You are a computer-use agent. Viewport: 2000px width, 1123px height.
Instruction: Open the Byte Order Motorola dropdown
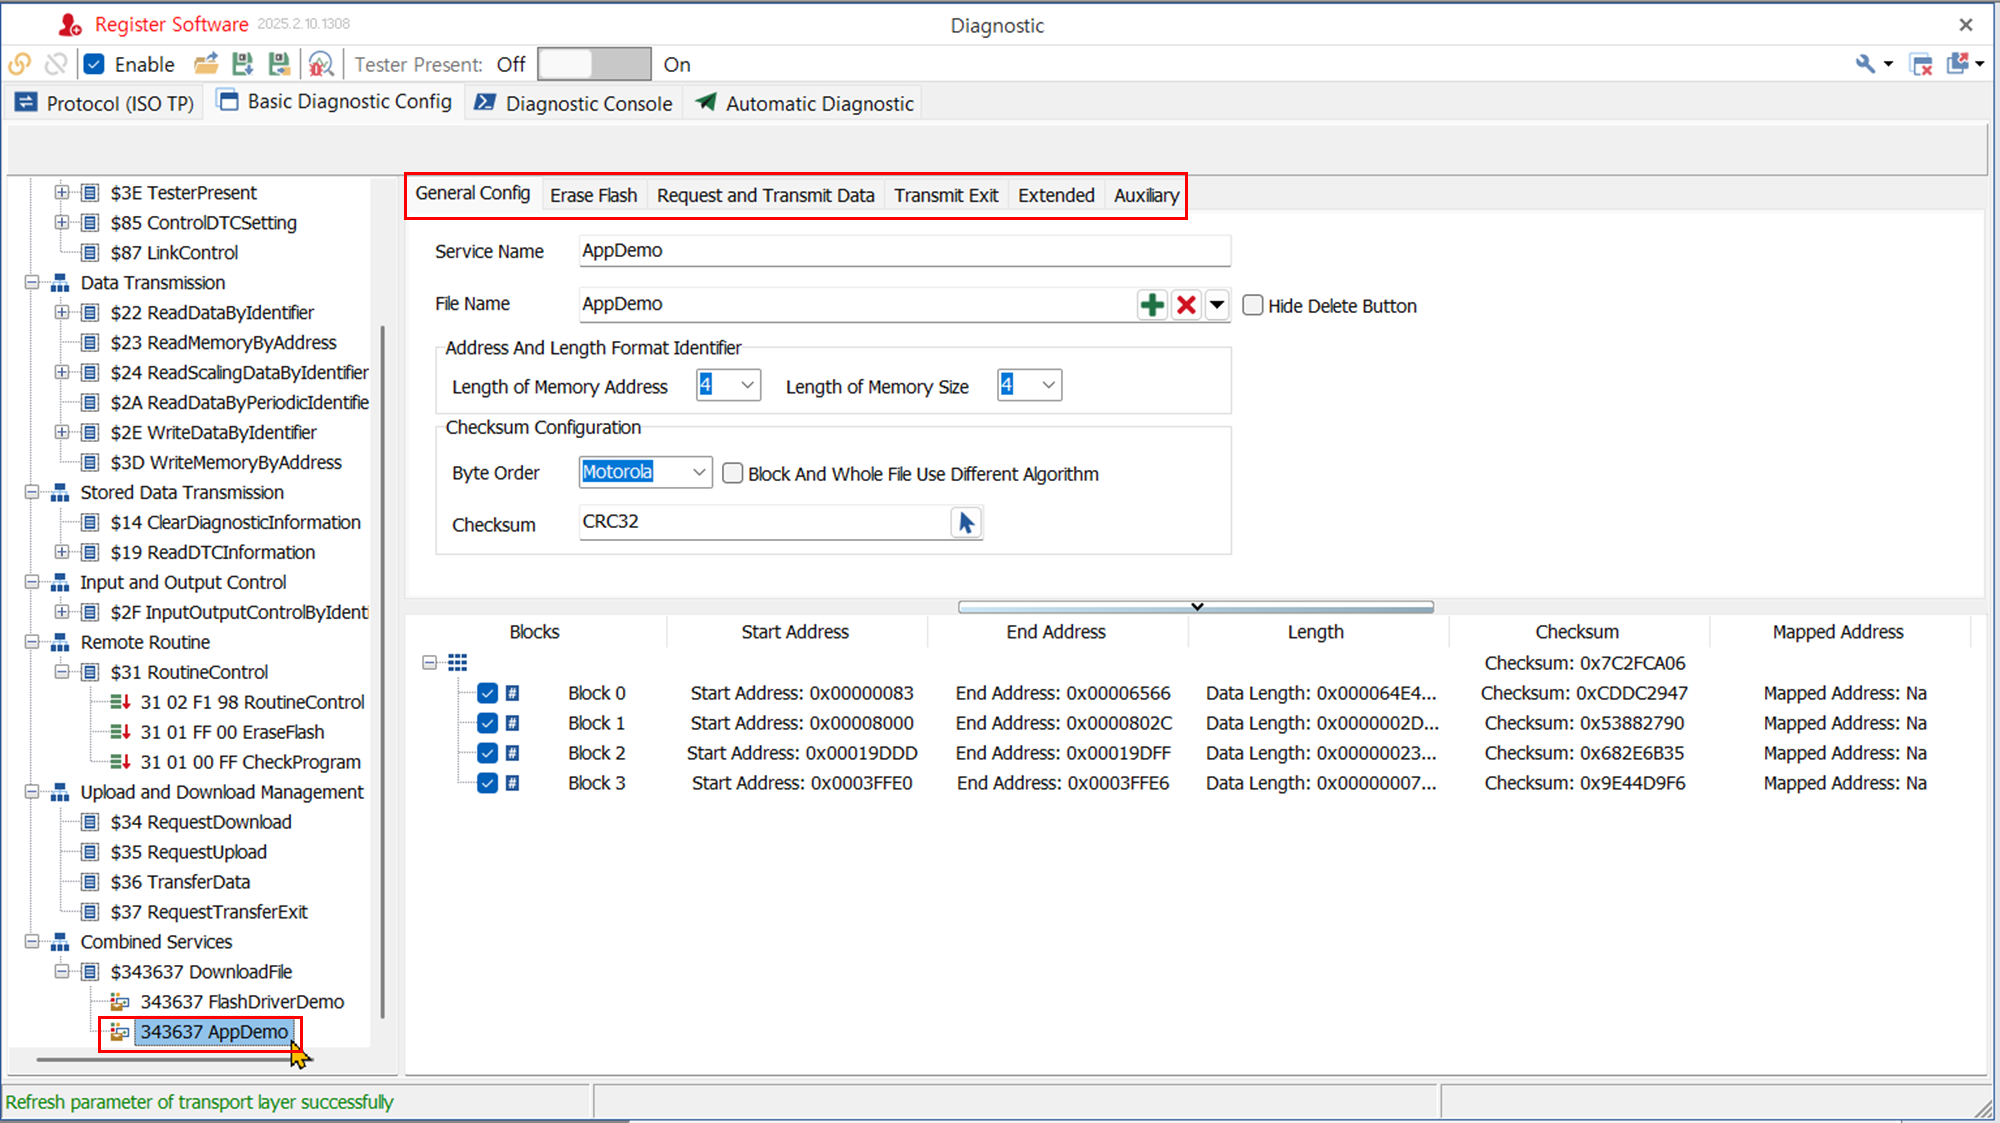click(x=699, y=472)
